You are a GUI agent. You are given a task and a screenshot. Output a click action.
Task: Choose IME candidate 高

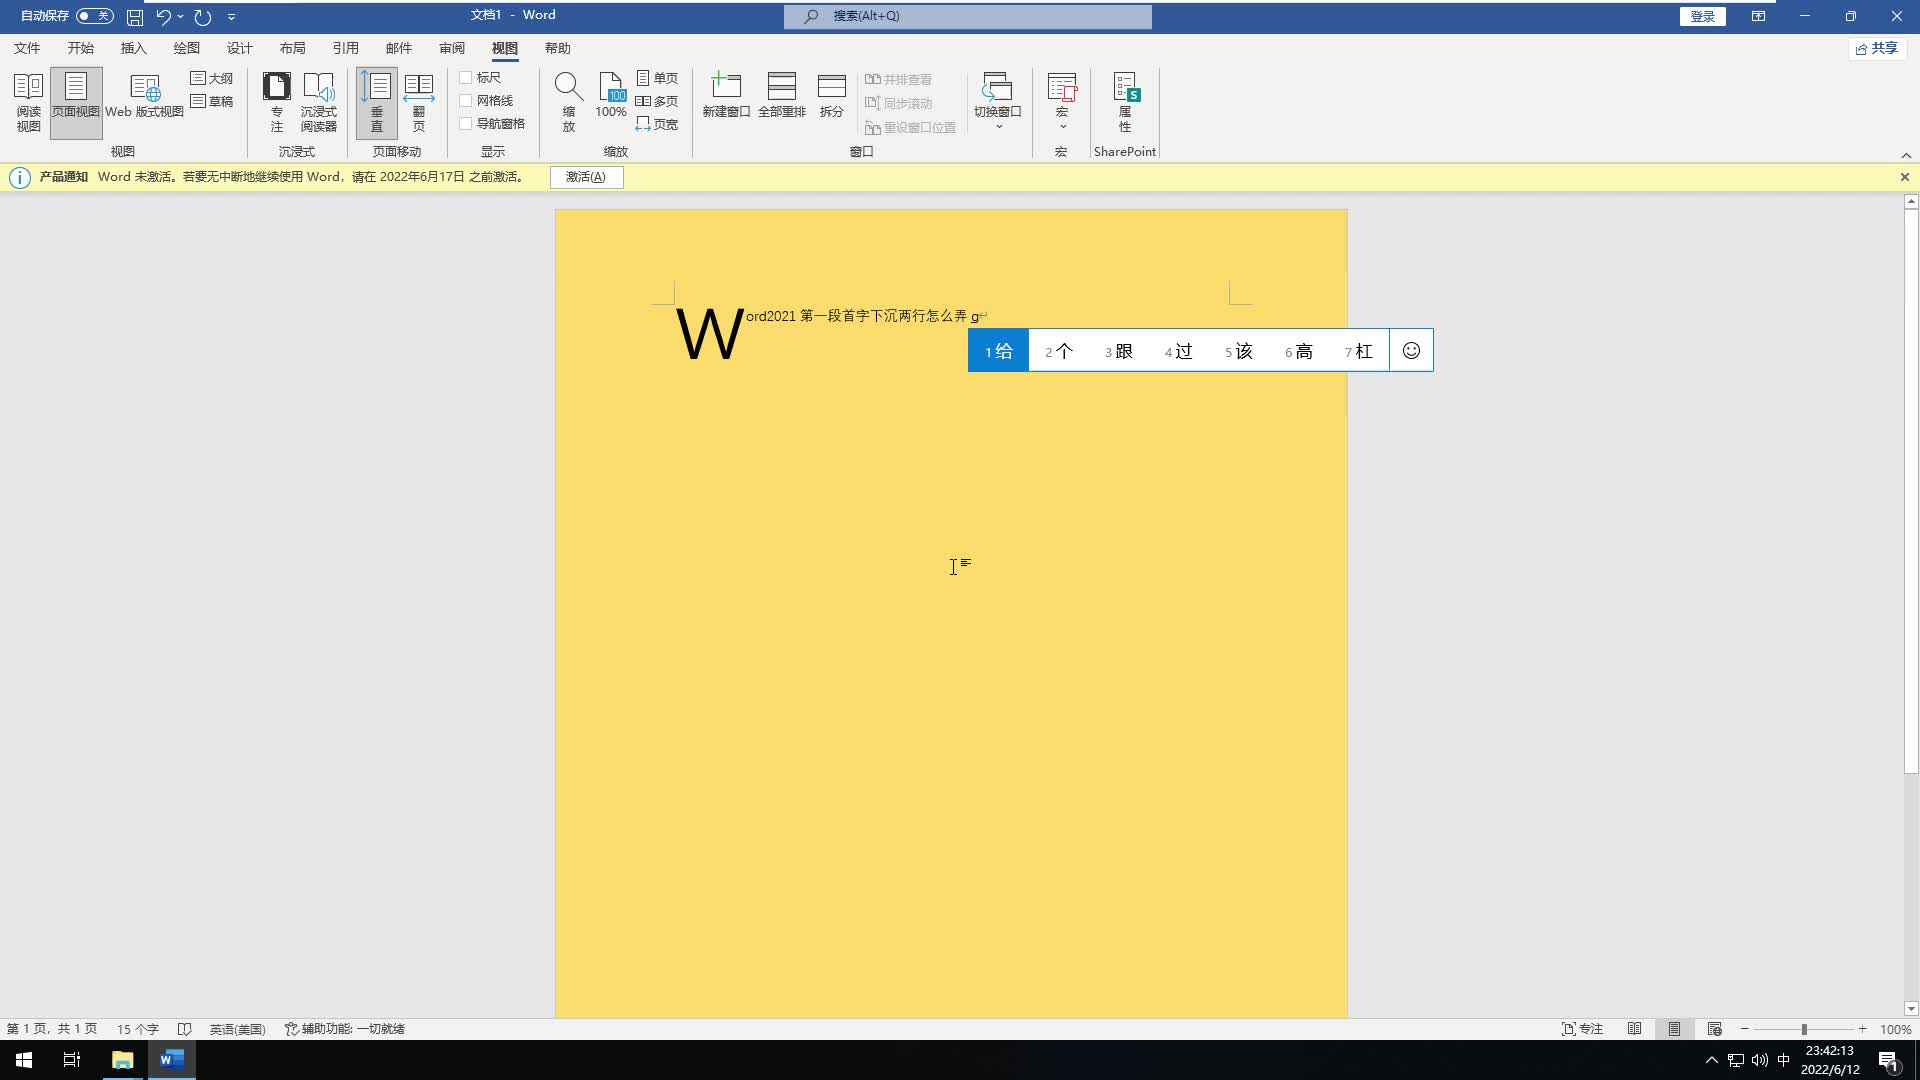[x=1299, y=351]
